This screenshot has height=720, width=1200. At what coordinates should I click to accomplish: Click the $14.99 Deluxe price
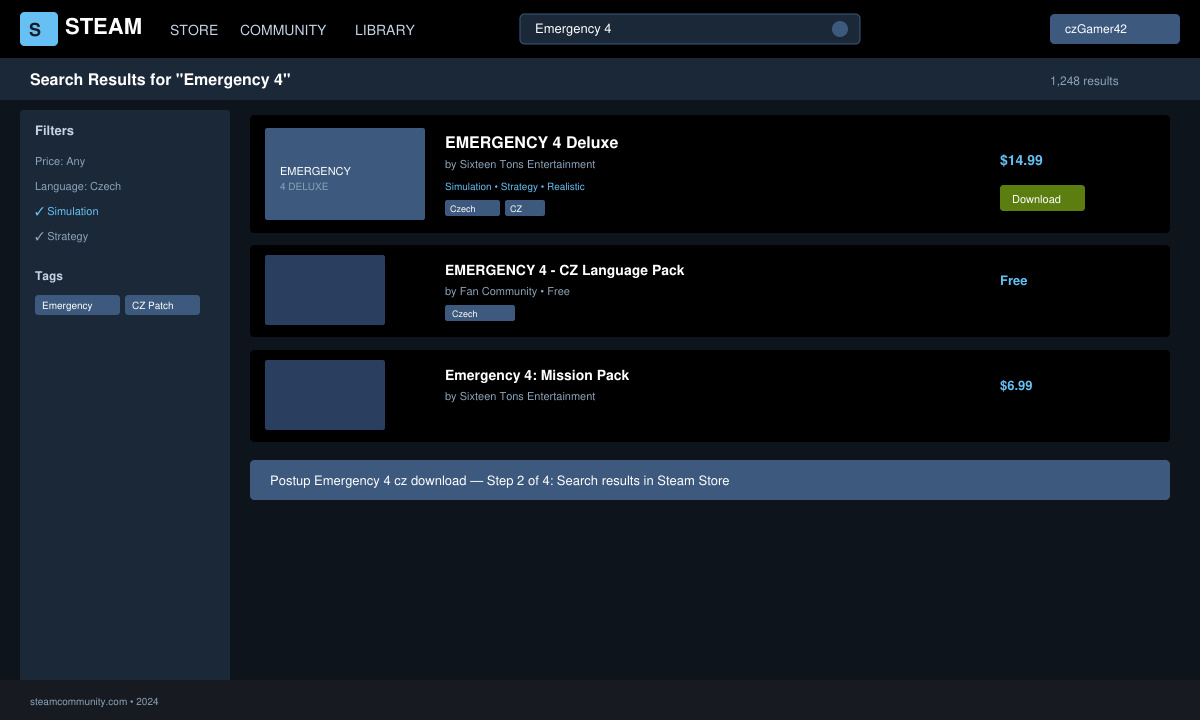[1021, 160]
